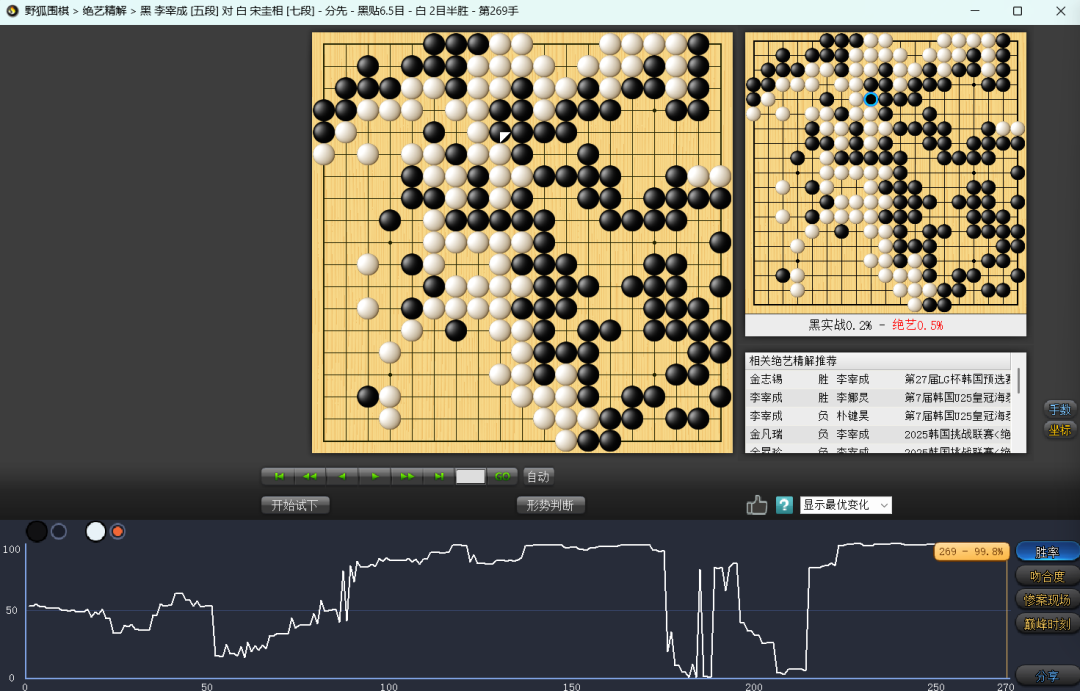Open the question mark help icon

[x=784, y=505]
